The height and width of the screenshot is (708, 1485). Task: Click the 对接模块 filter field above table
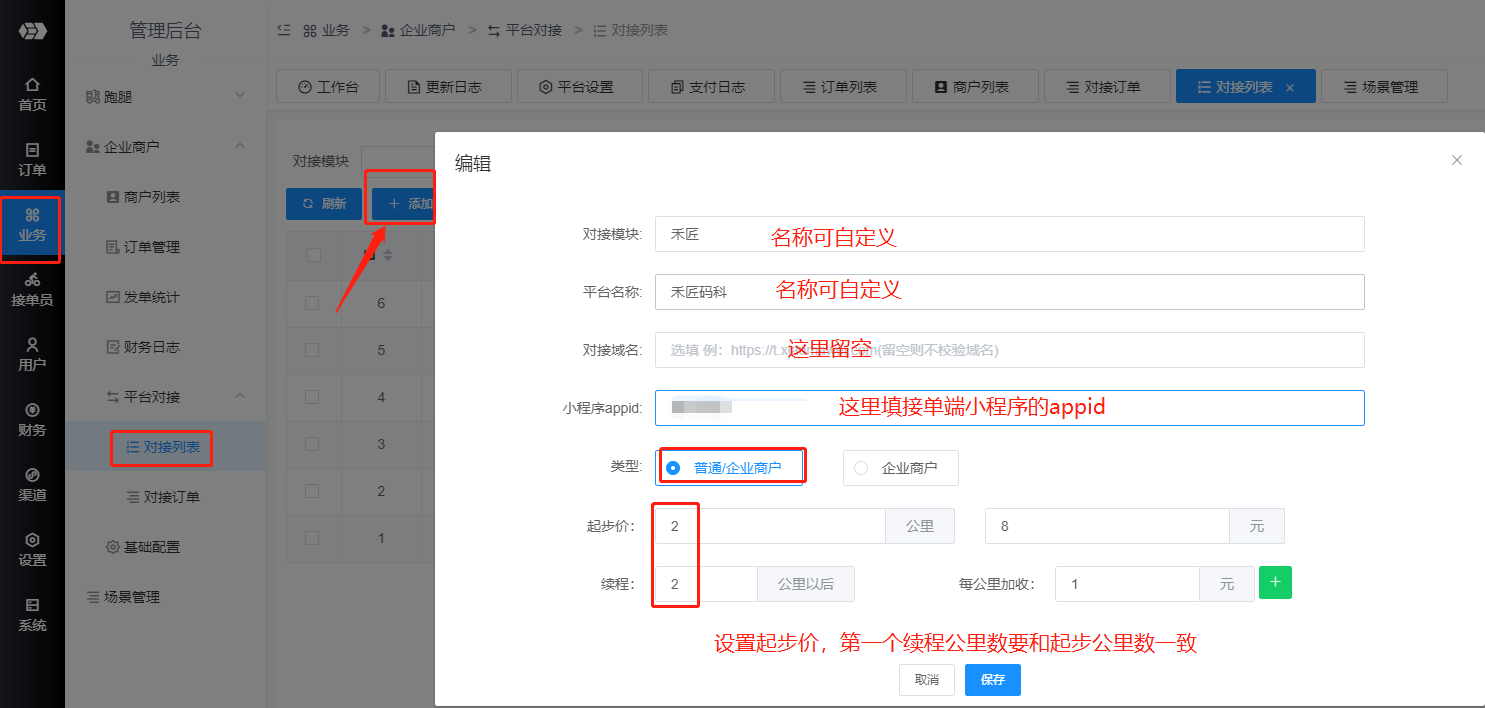tap(398, 161)
